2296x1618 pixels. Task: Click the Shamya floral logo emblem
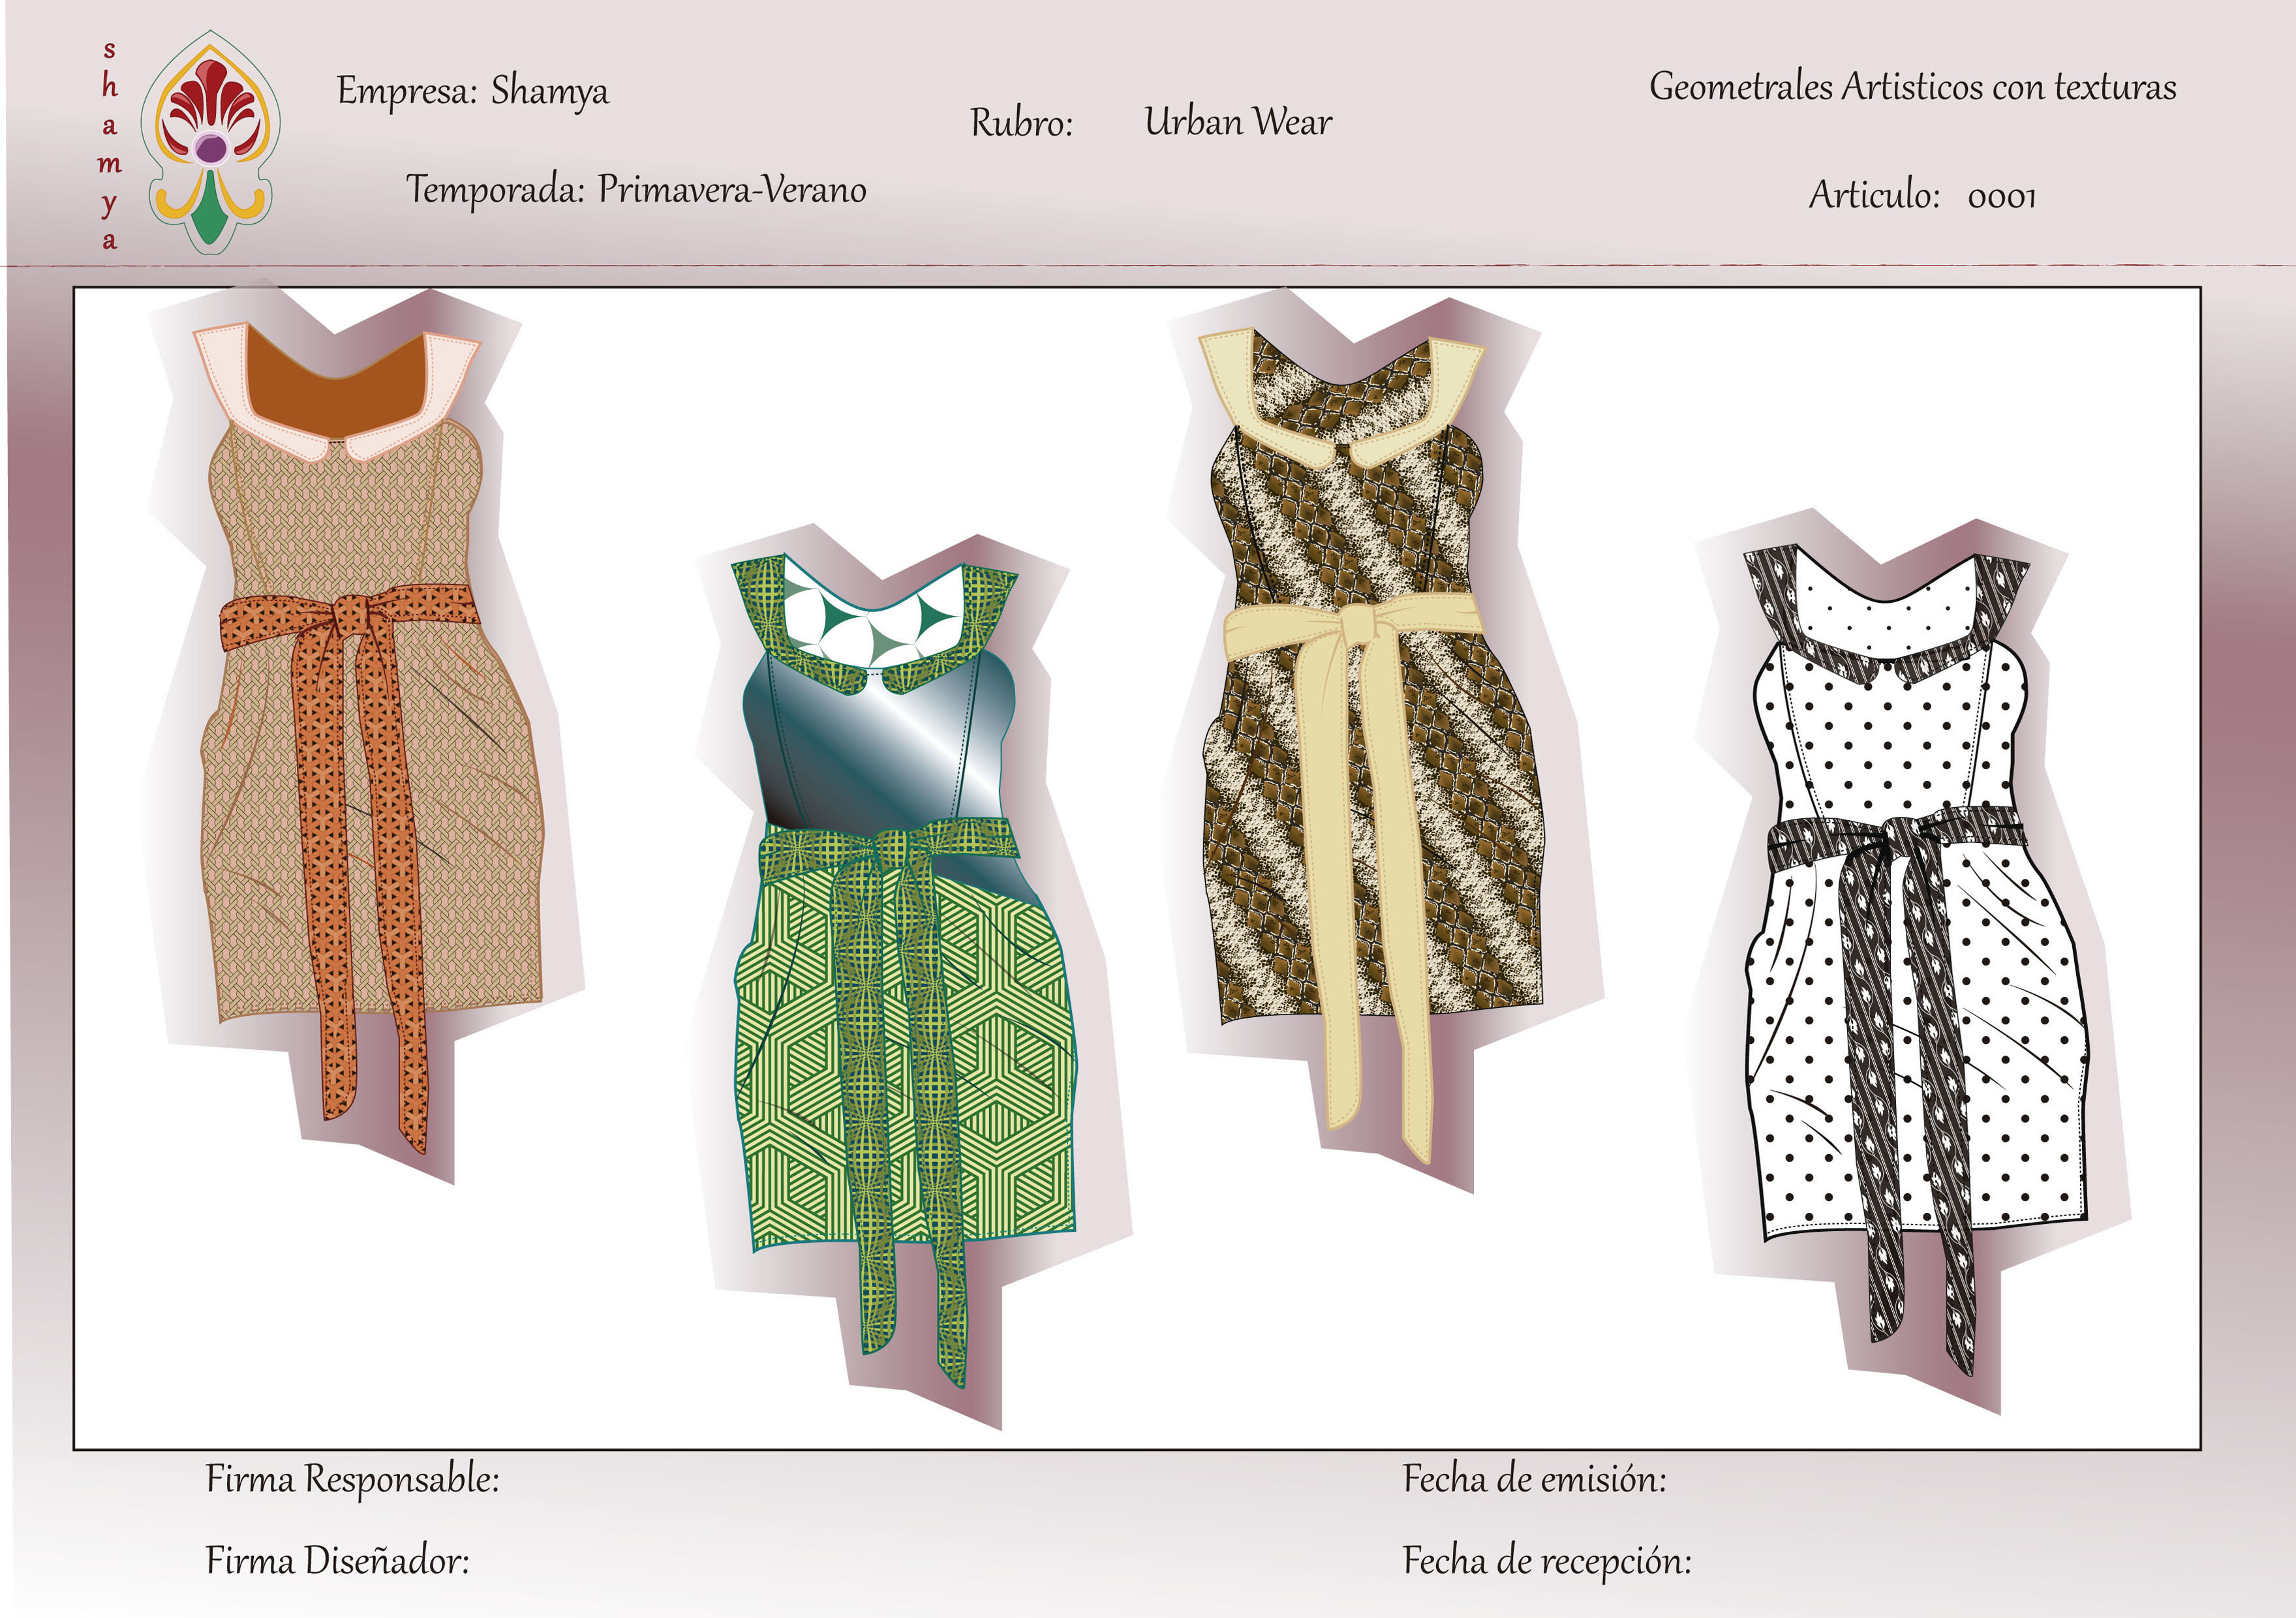[x=210, y=142]
